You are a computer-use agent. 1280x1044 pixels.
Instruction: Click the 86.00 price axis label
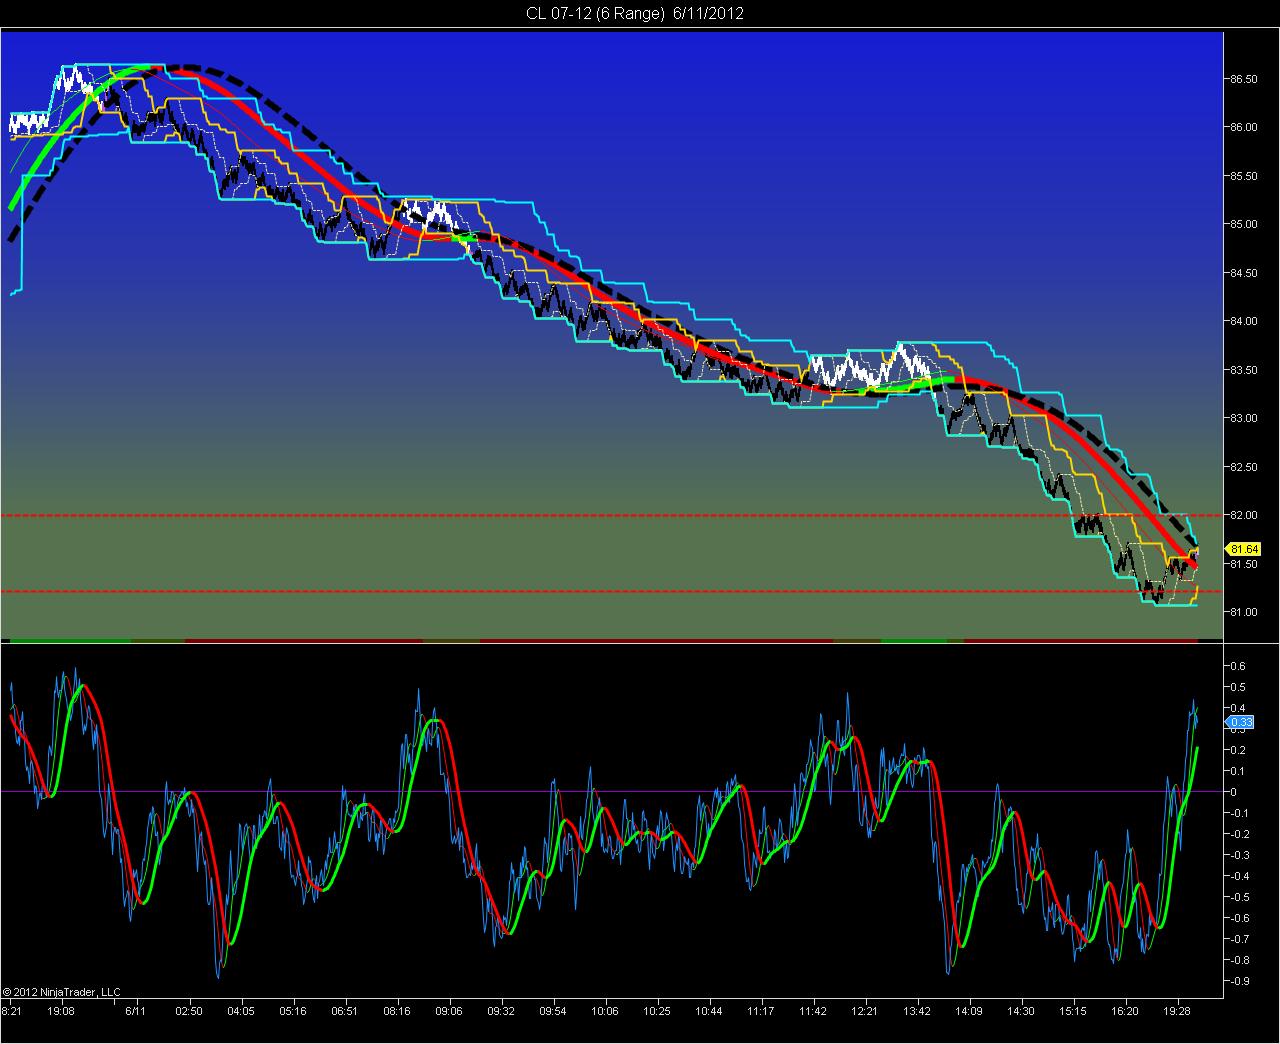1244,127
